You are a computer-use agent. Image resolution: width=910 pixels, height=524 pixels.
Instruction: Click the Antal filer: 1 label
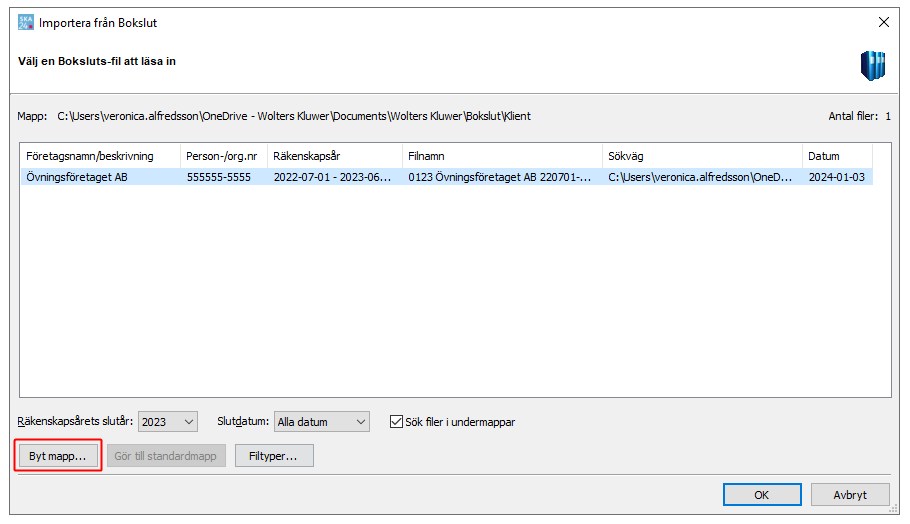tap(860, 116)
